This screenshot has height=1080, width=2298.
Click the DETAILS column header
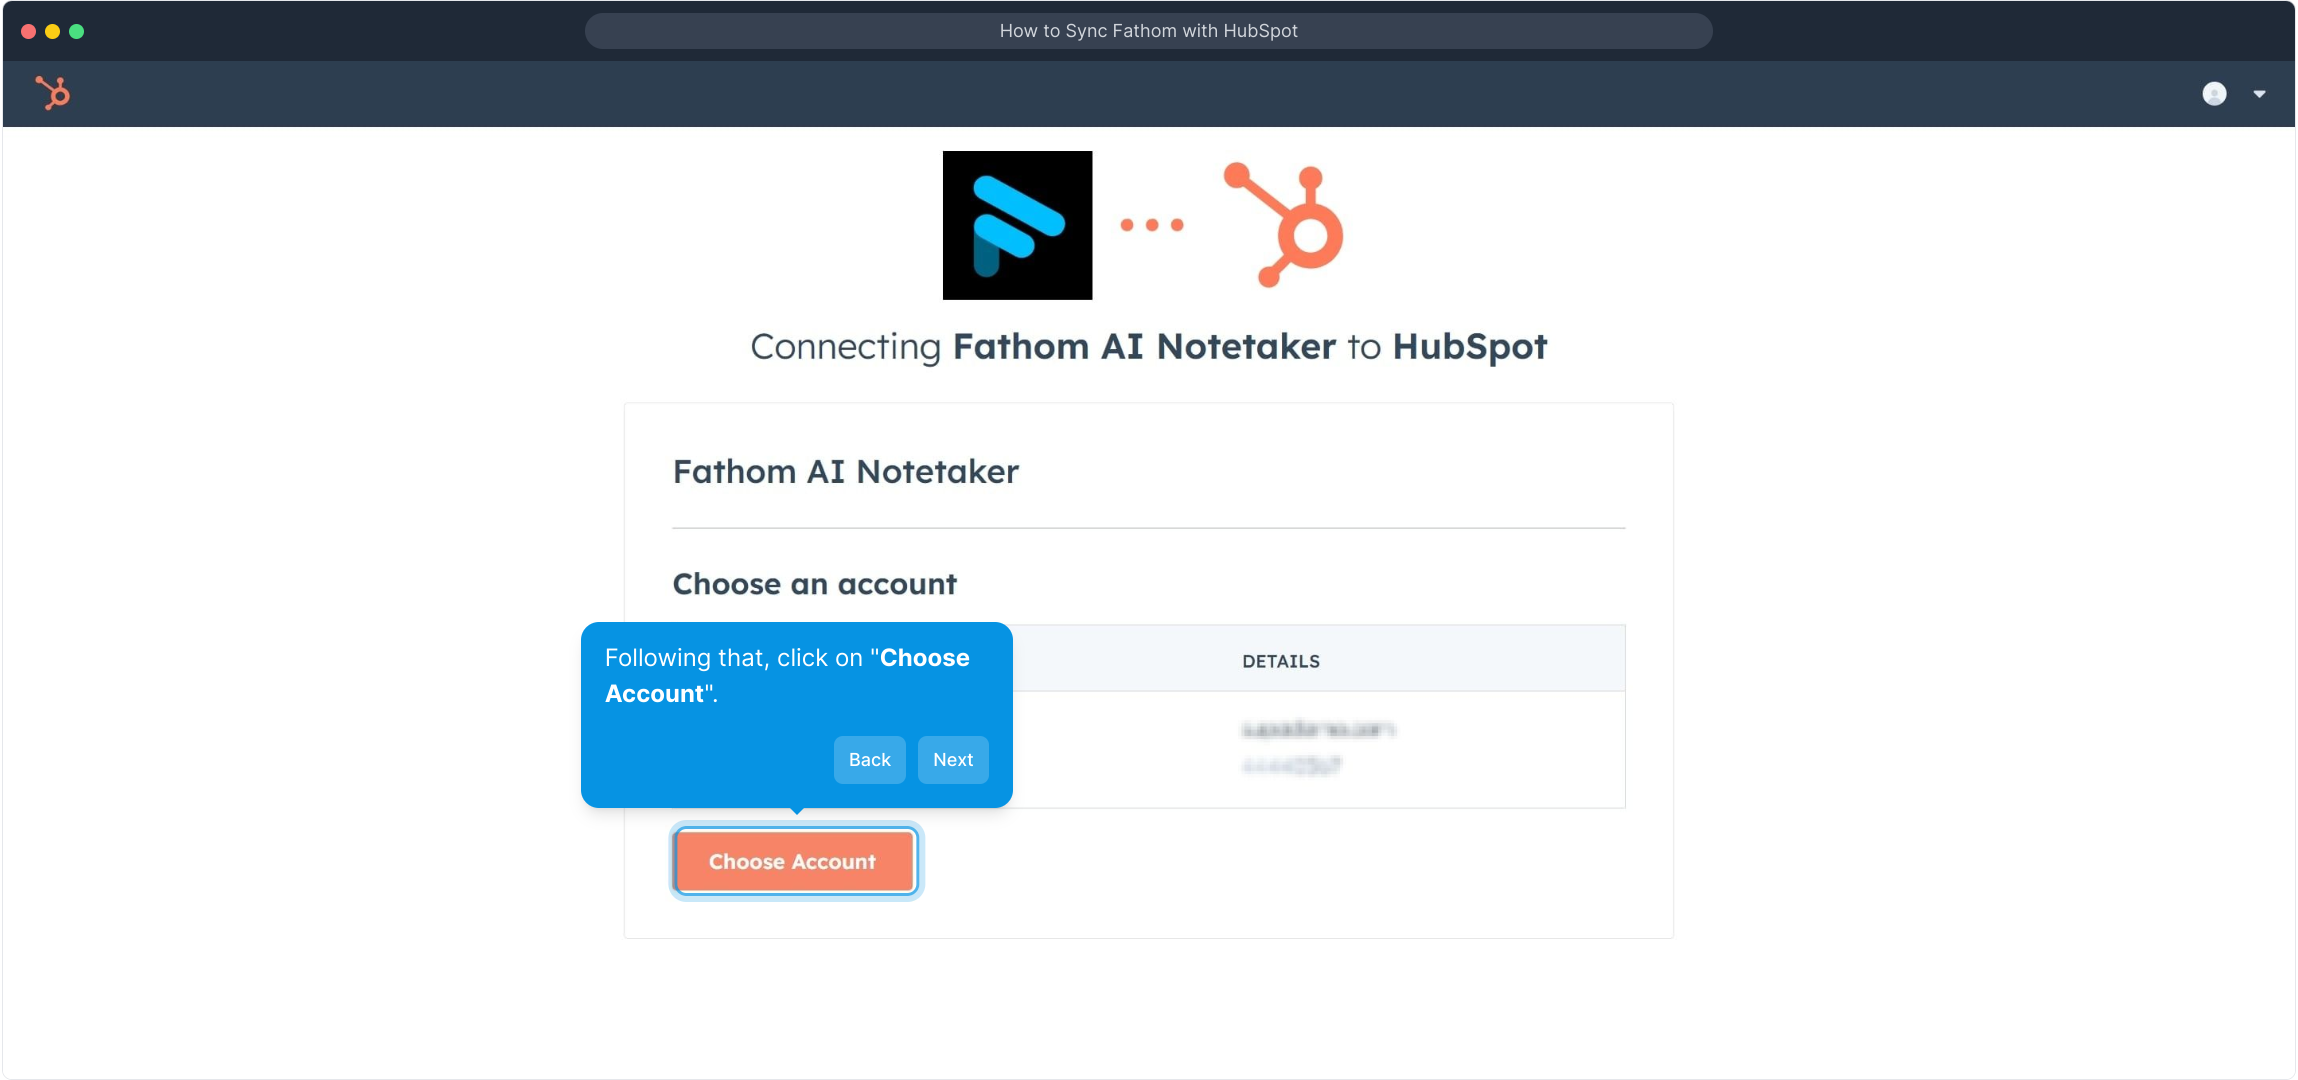click(1280, 661)
